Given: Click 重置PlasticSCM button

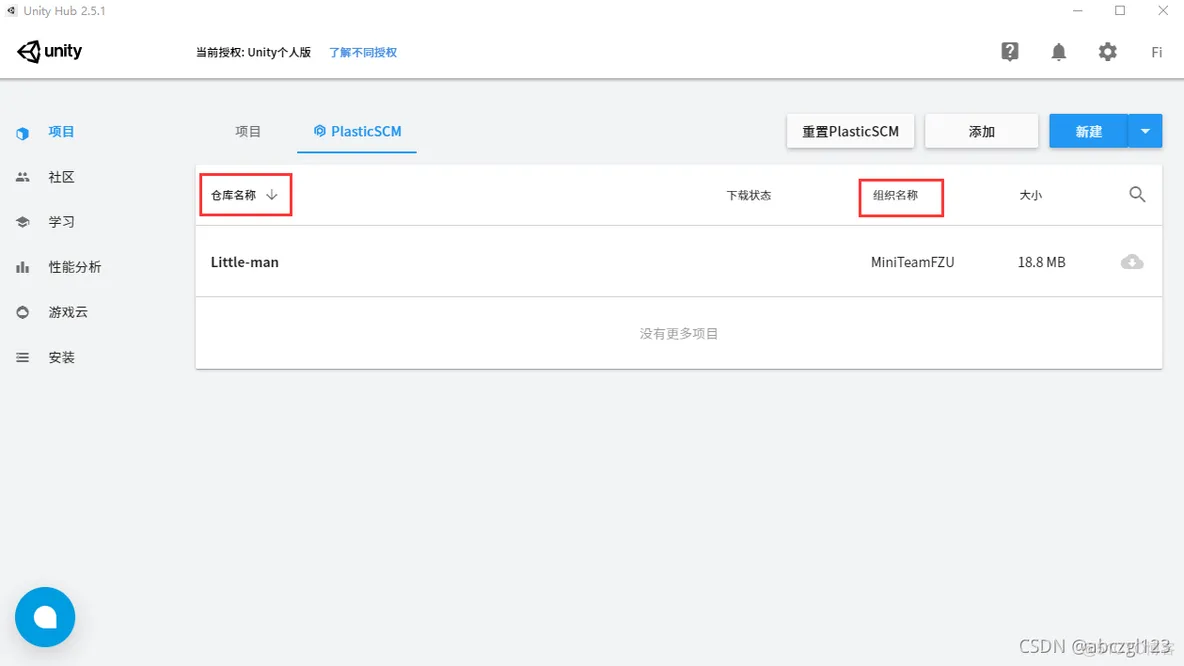Looking at the screenshot, I should 850,131.
